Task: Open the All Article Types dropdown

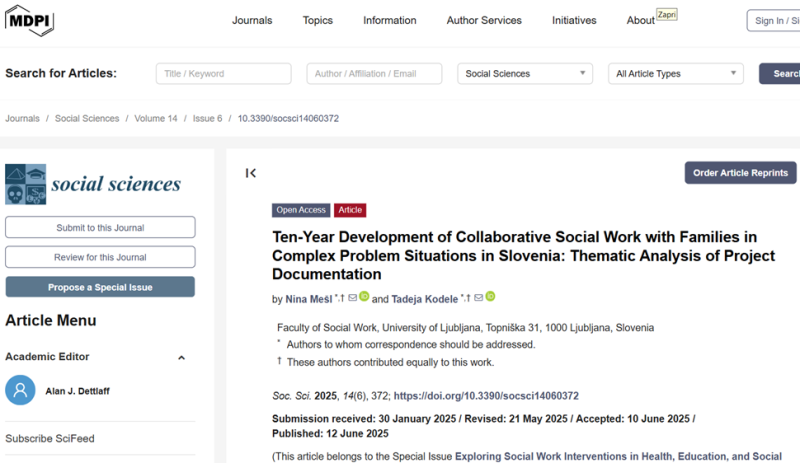Action: 676,73
